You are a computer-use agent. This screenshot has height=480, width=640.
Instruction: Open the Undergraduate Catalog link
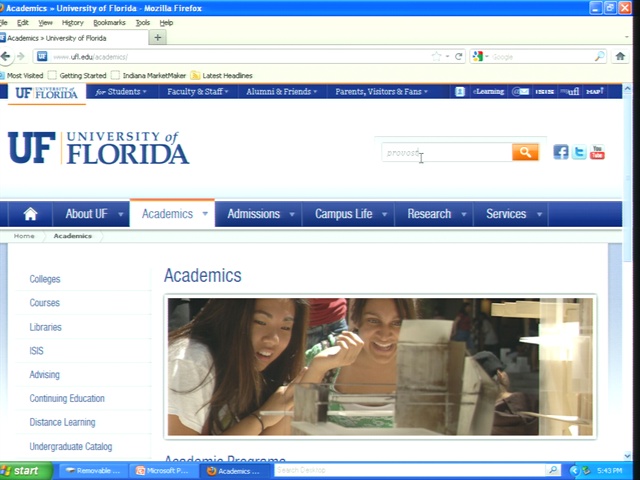coord(71,447)
